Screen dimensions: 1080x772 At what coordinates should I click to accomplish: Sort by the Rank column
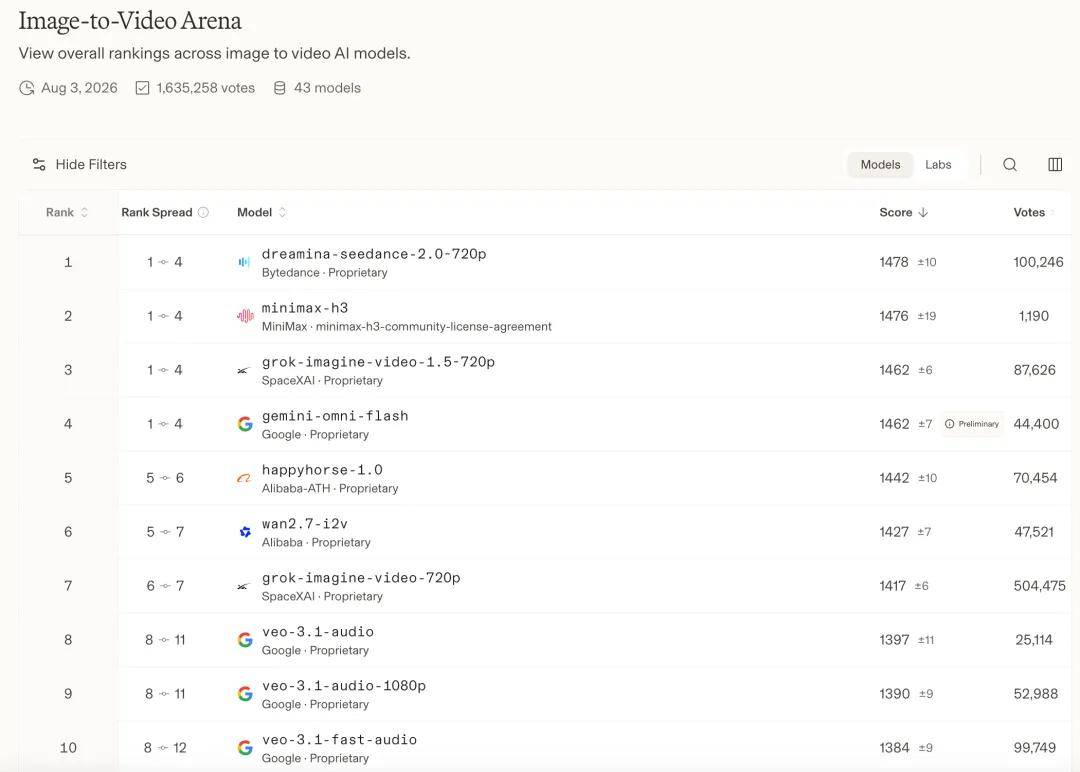click(67, 212)
